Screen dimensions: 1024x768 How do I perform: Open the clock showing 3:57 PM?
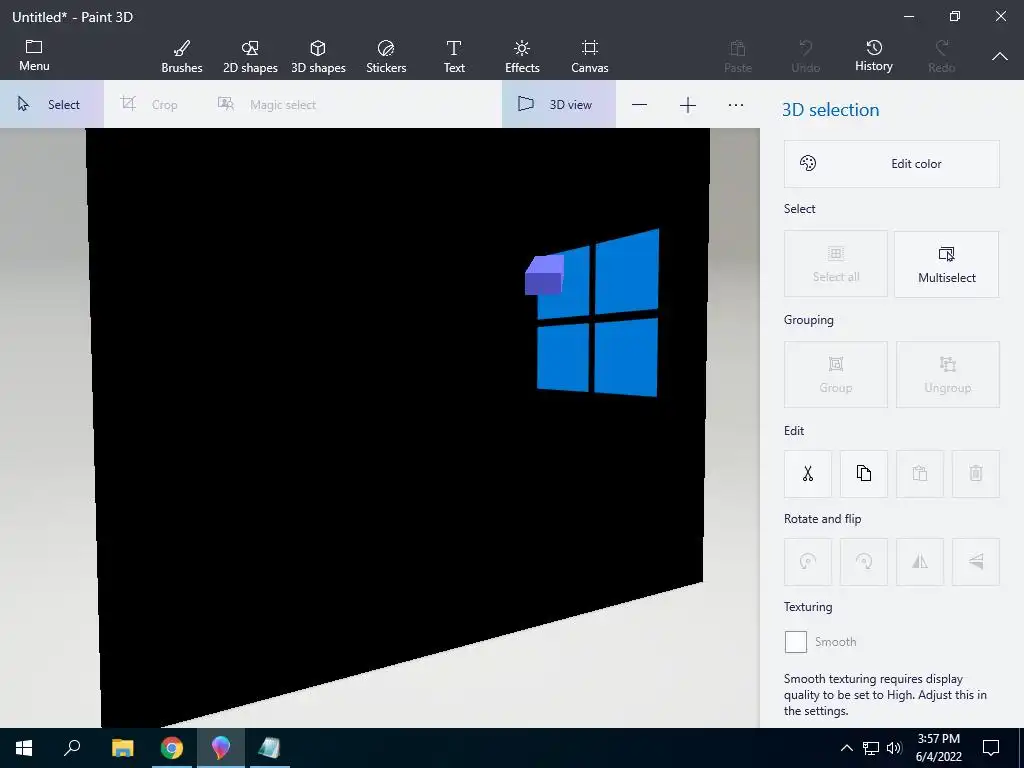938,748
